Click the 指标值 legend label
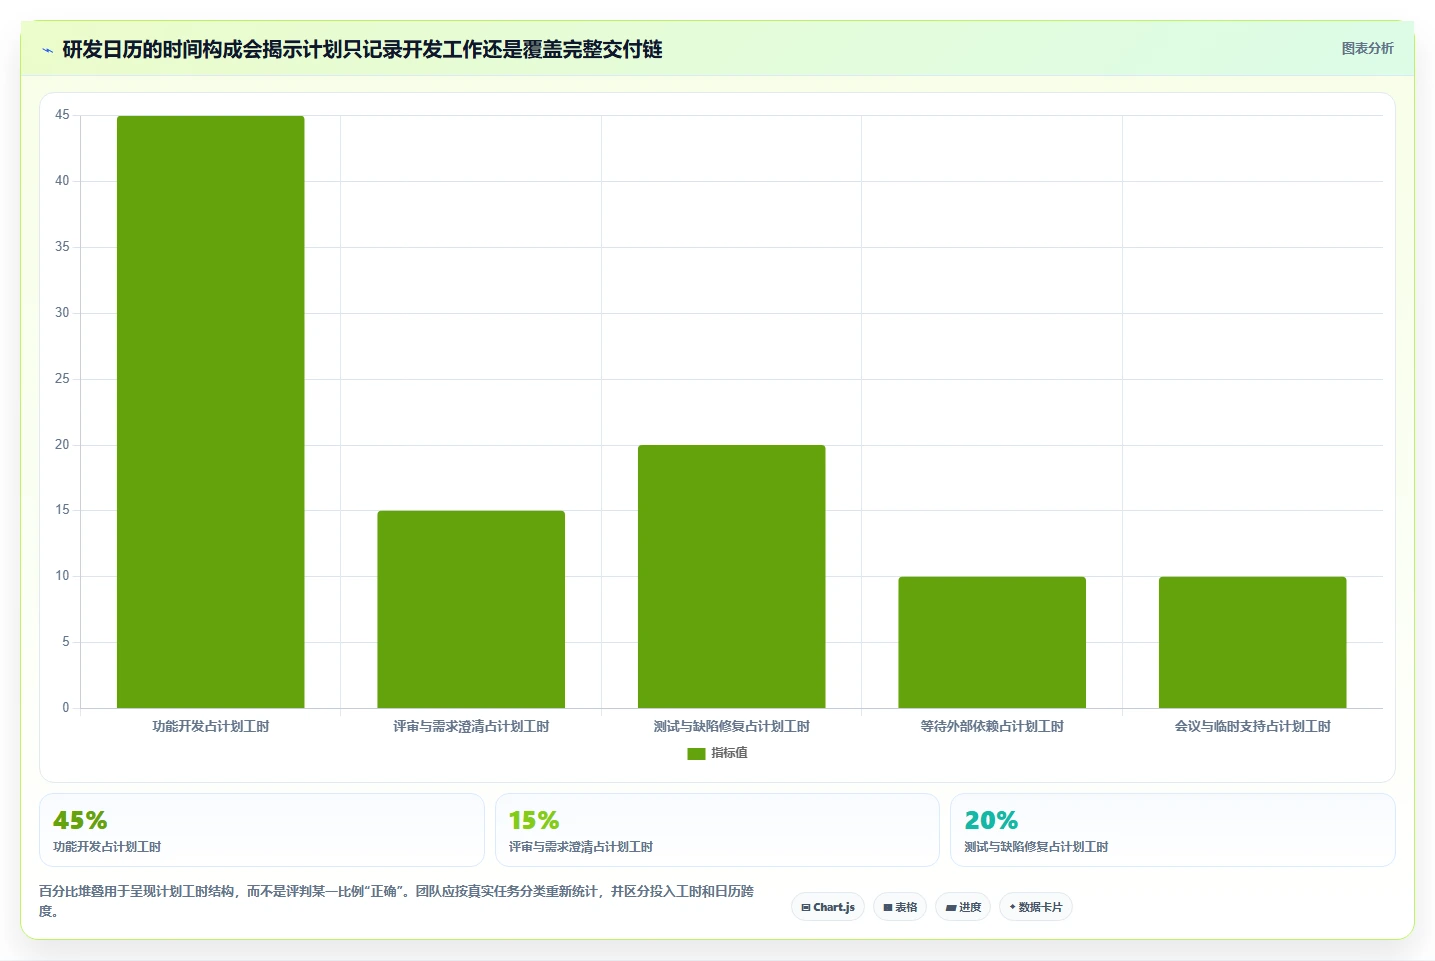1435x961 pixels. tap(729, 753)
